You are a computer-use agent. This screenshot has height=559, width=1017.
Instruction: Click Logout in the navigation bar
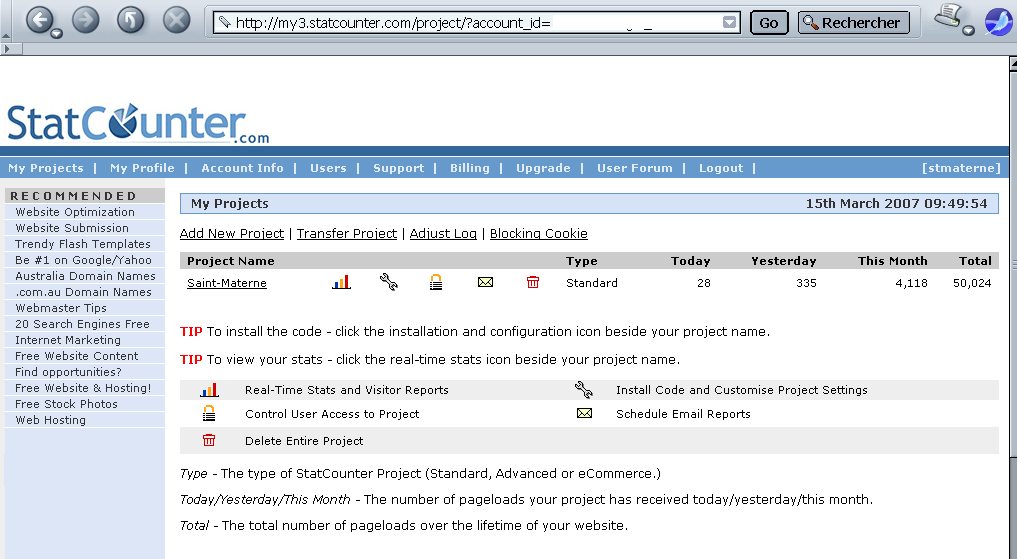click(x=721, y=168)
